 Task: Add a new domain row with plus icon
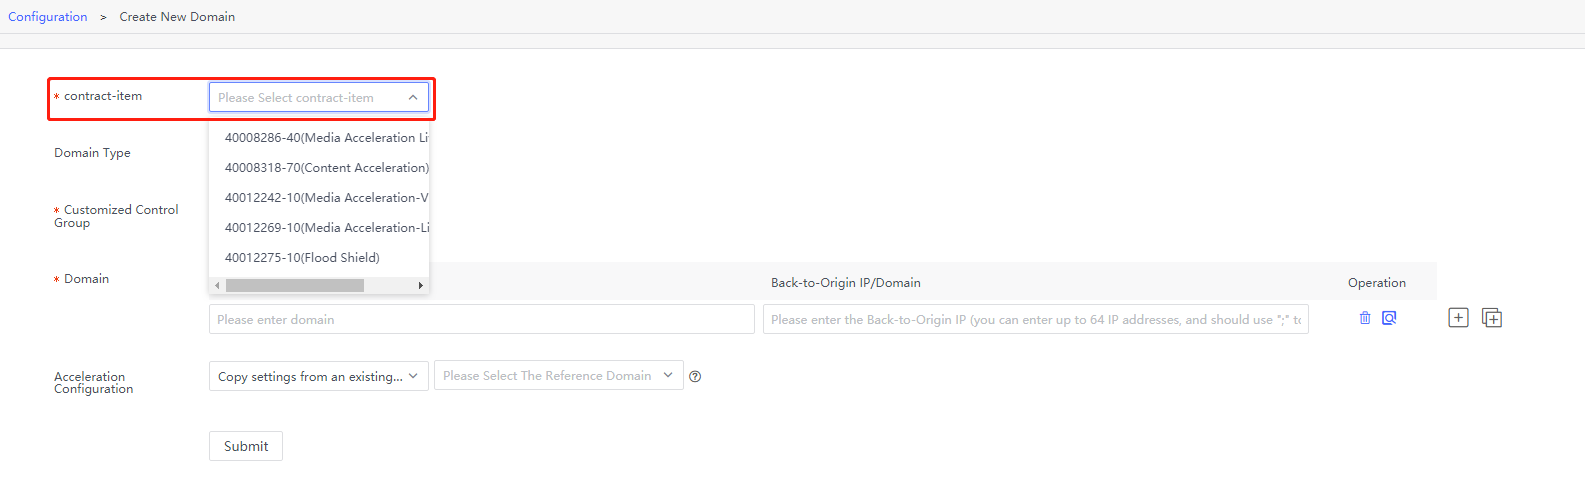(1458, 318)
